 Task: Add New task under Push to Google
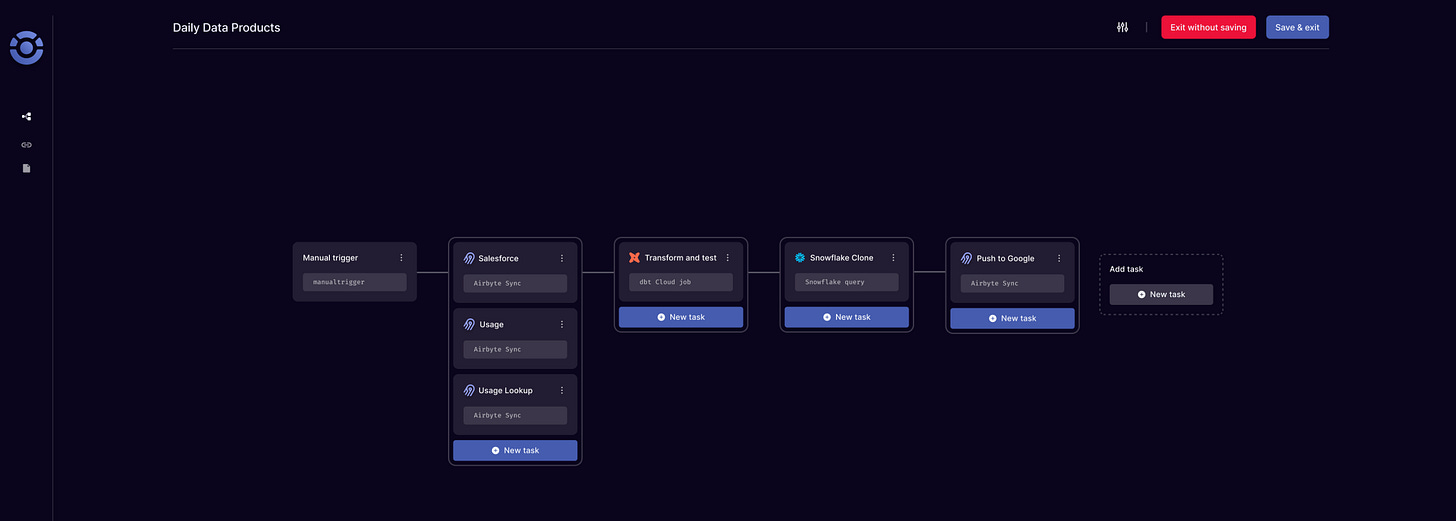1012,318
